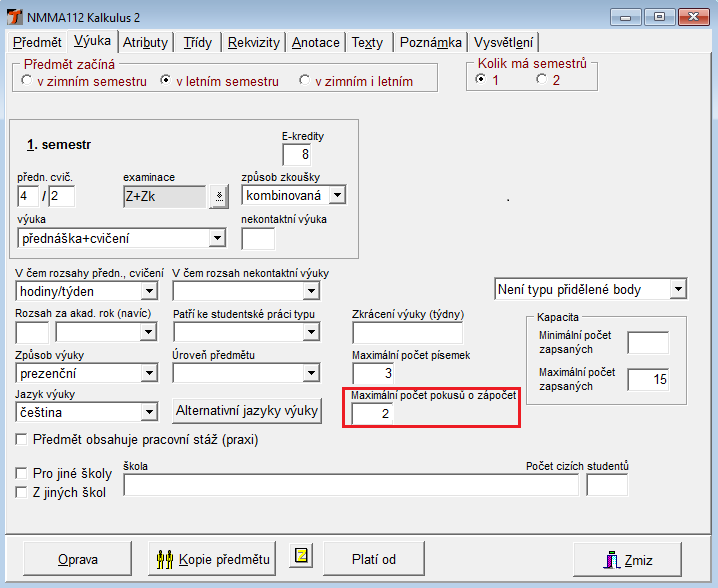Click the examinace lookup icon button
The width and height of the screenshot is (718, 588).
(218, 196)
